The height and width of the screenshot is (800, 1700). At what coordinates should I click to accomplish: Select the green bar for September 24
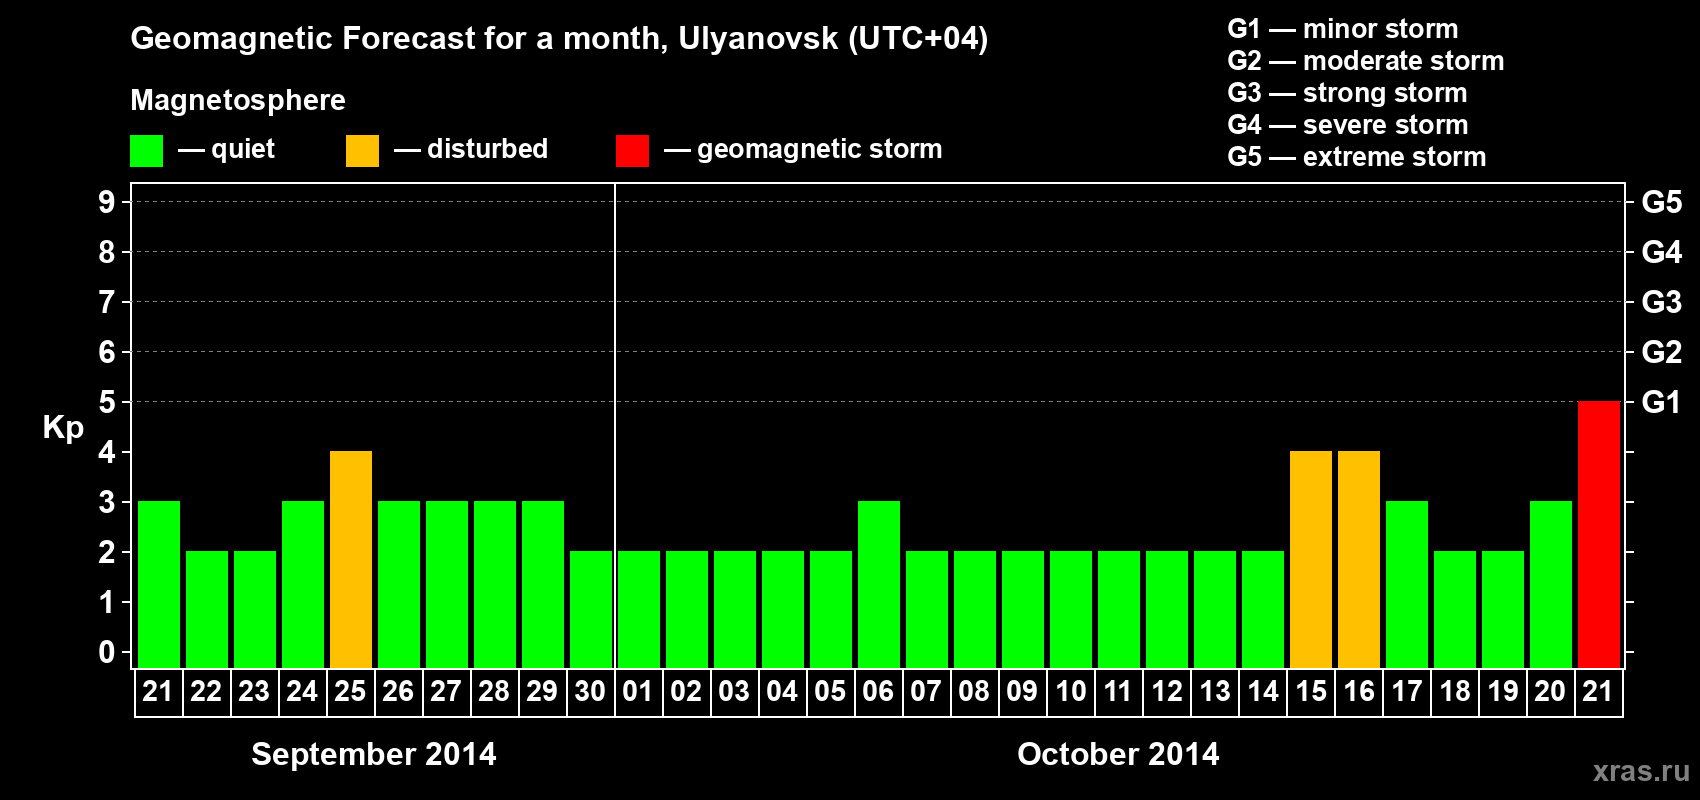303,584
